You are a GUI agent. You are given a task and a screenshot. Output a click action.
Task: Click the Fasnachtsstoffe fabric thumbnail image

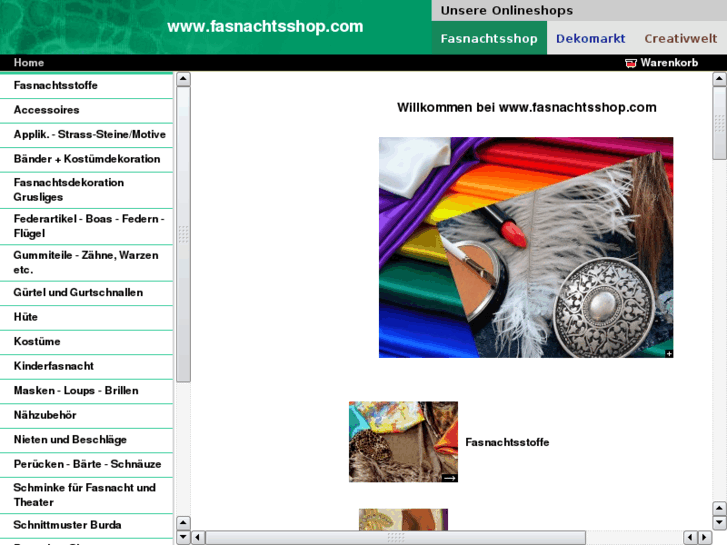coord(403,442)
